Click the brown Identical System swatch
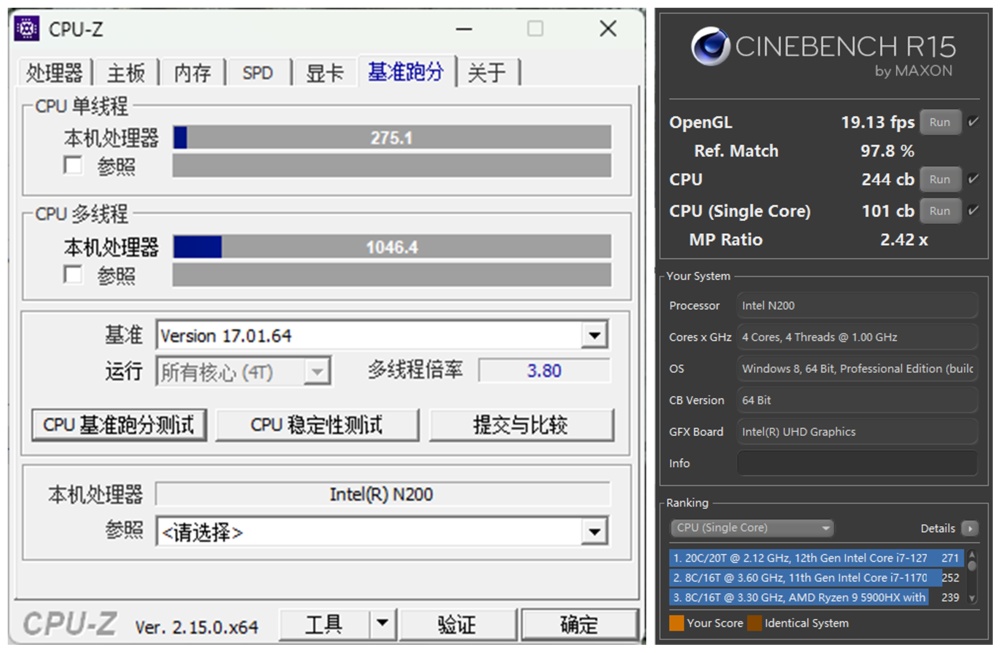1000x653 pixels. click(754, 623)
